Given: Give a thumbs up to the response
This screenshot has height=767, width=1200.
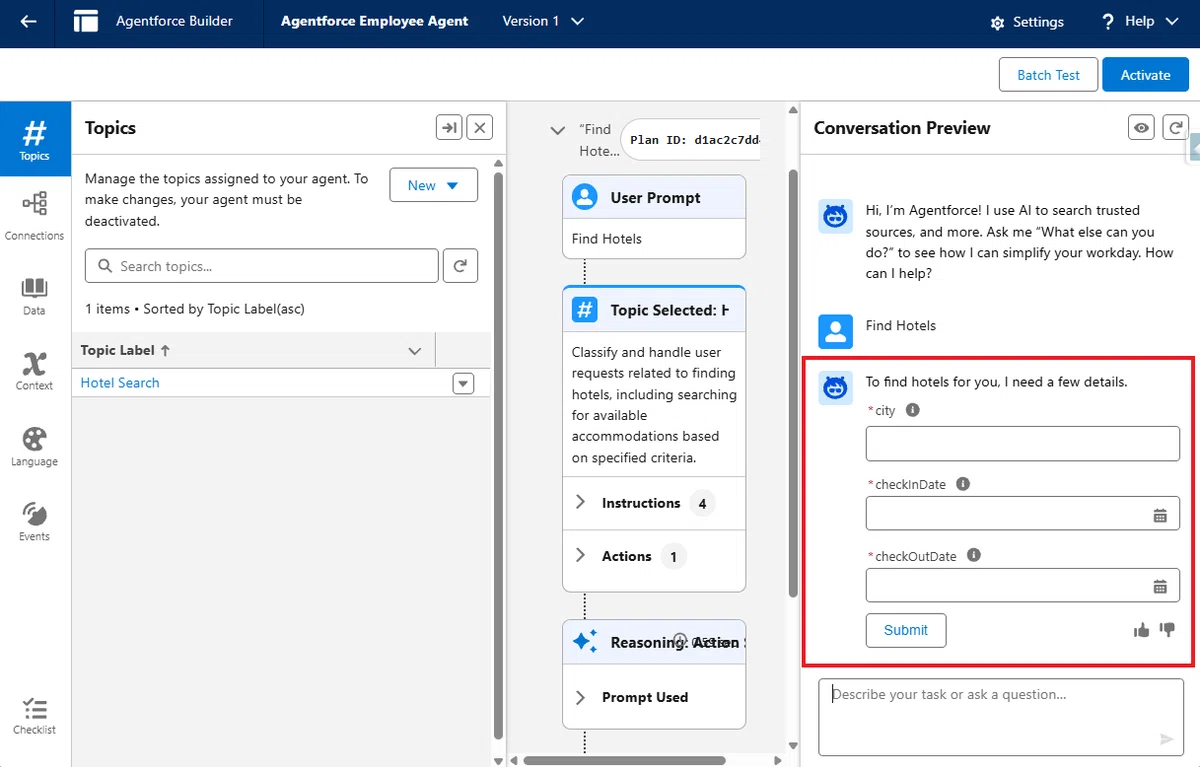Looking at the screenshot, I should (1141, 629).
